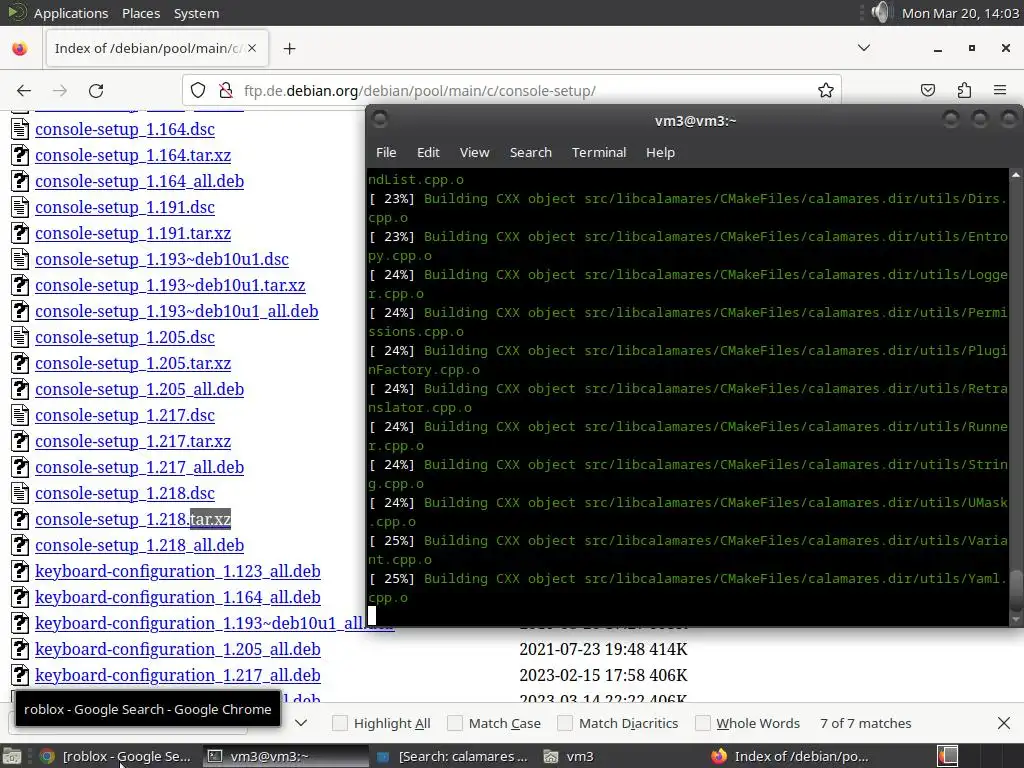Switch to Index of /debian taskbar button
Image resolution: width=1024 pixels, height=768 pixels.
(789, 756)
